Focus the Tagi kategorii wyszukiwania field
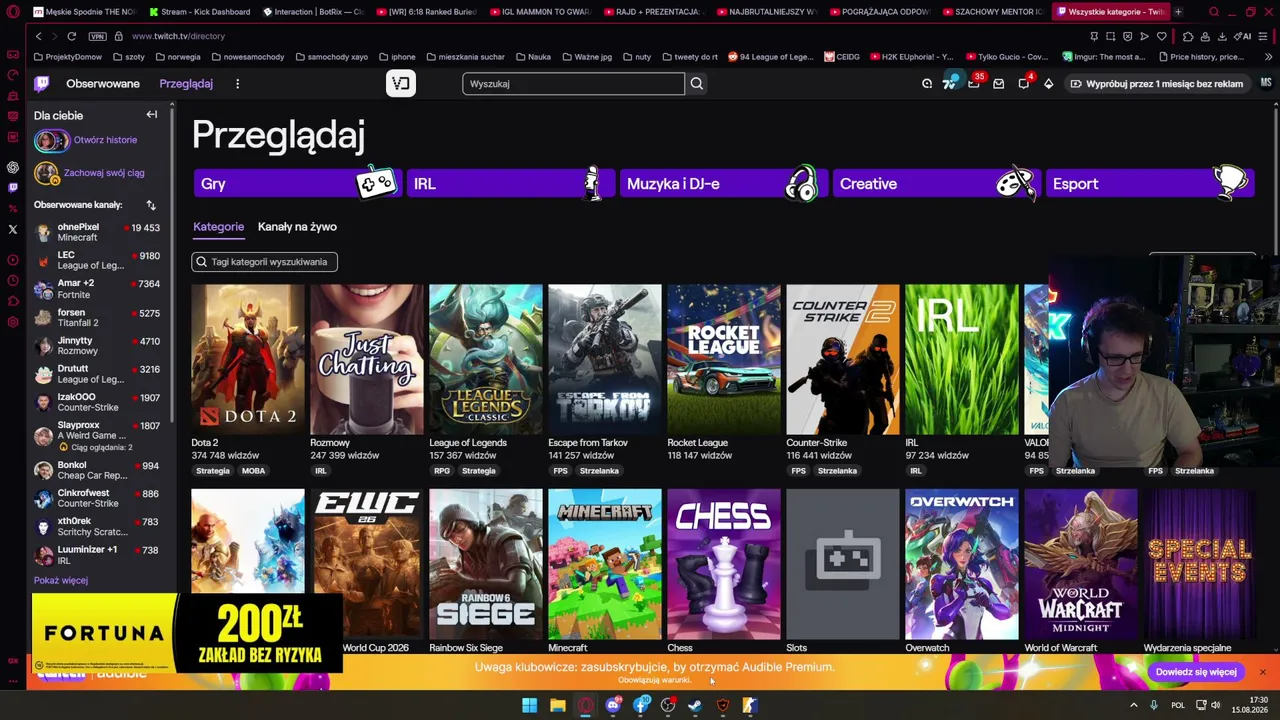Screen dimensions: 1280x720 [265, 262]
